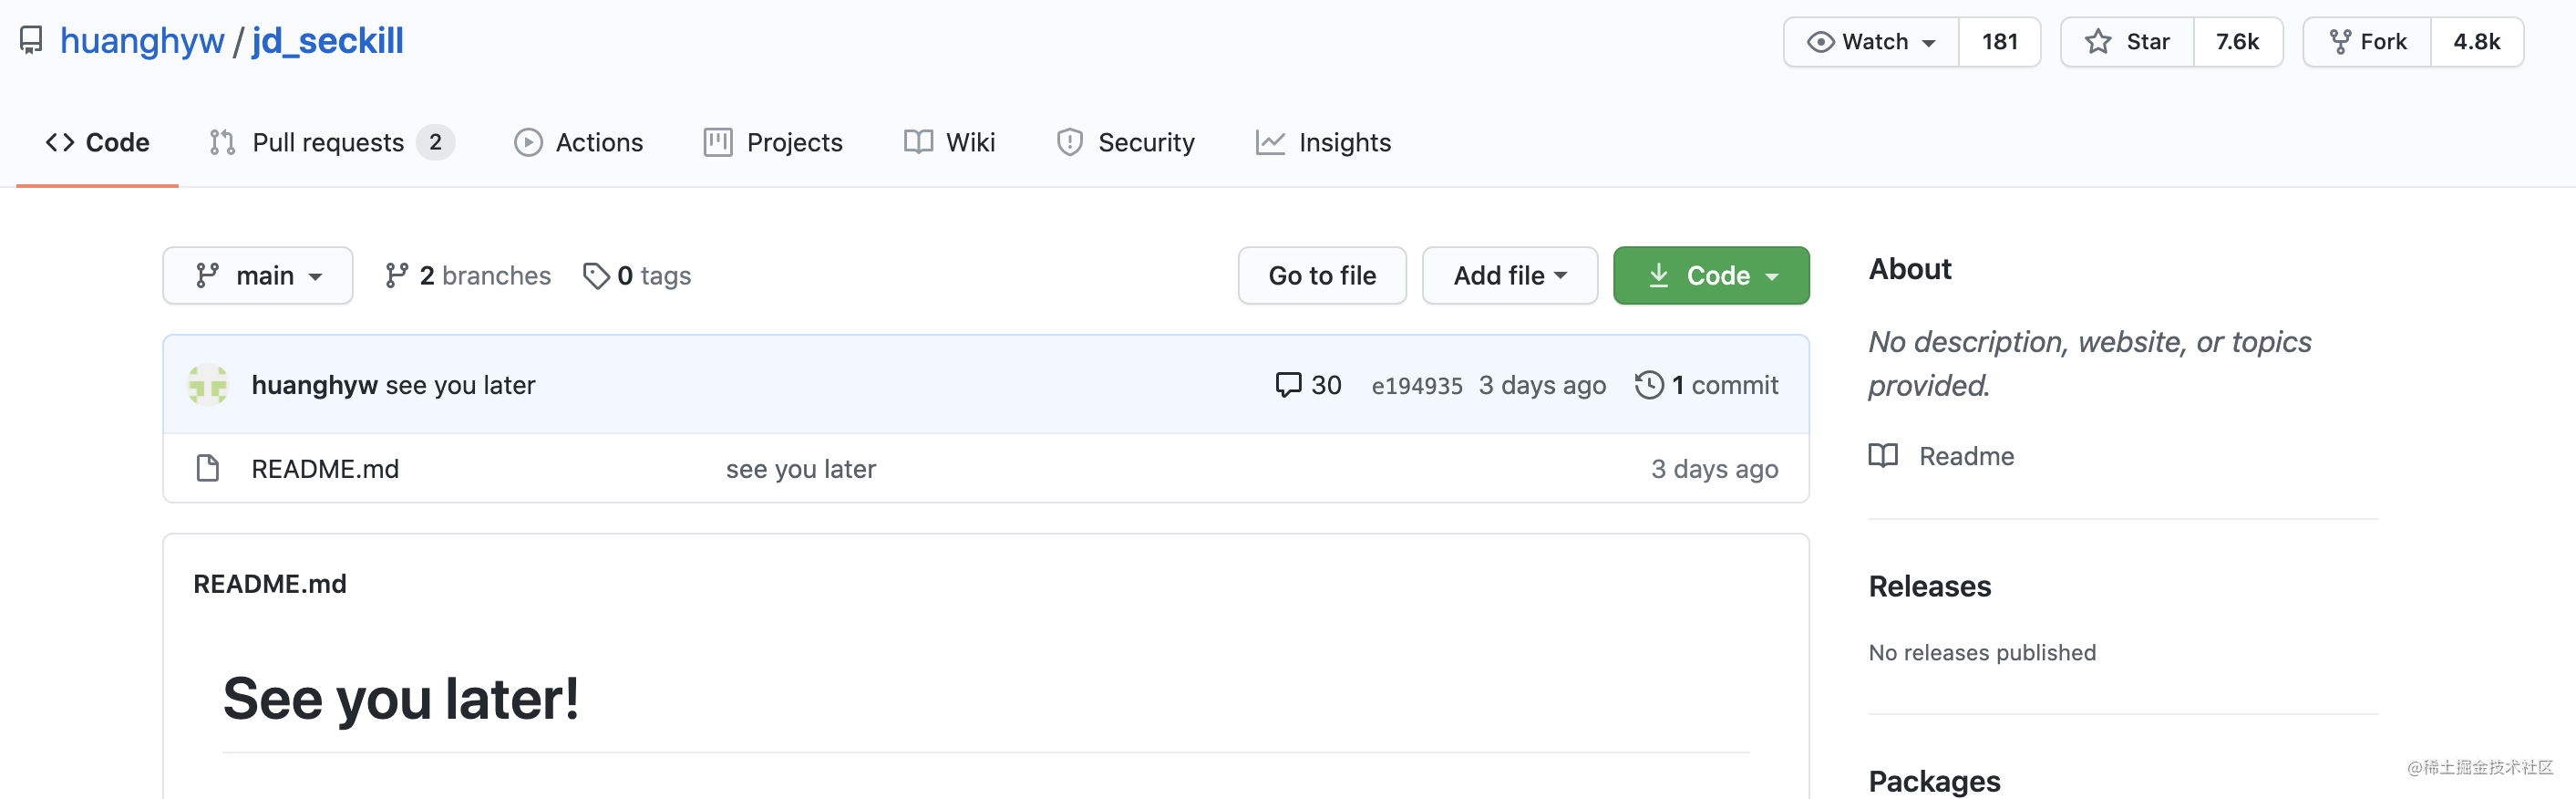The width and height of the screenshot is (2576, 799).
Task: Open the green Code download dropdown
Action: pos(1711,276)
